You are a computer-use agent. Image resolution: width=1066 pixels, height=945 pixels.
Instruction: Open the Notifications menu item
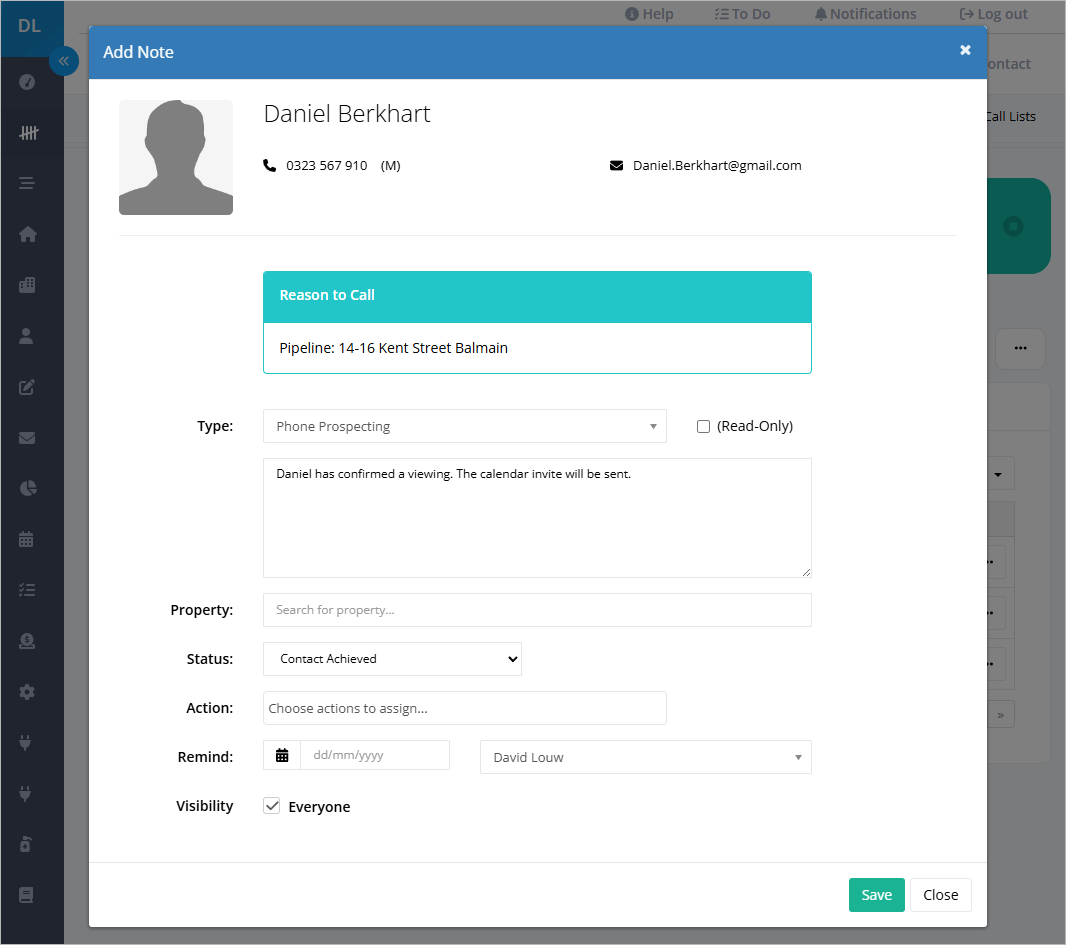(865, 14)
